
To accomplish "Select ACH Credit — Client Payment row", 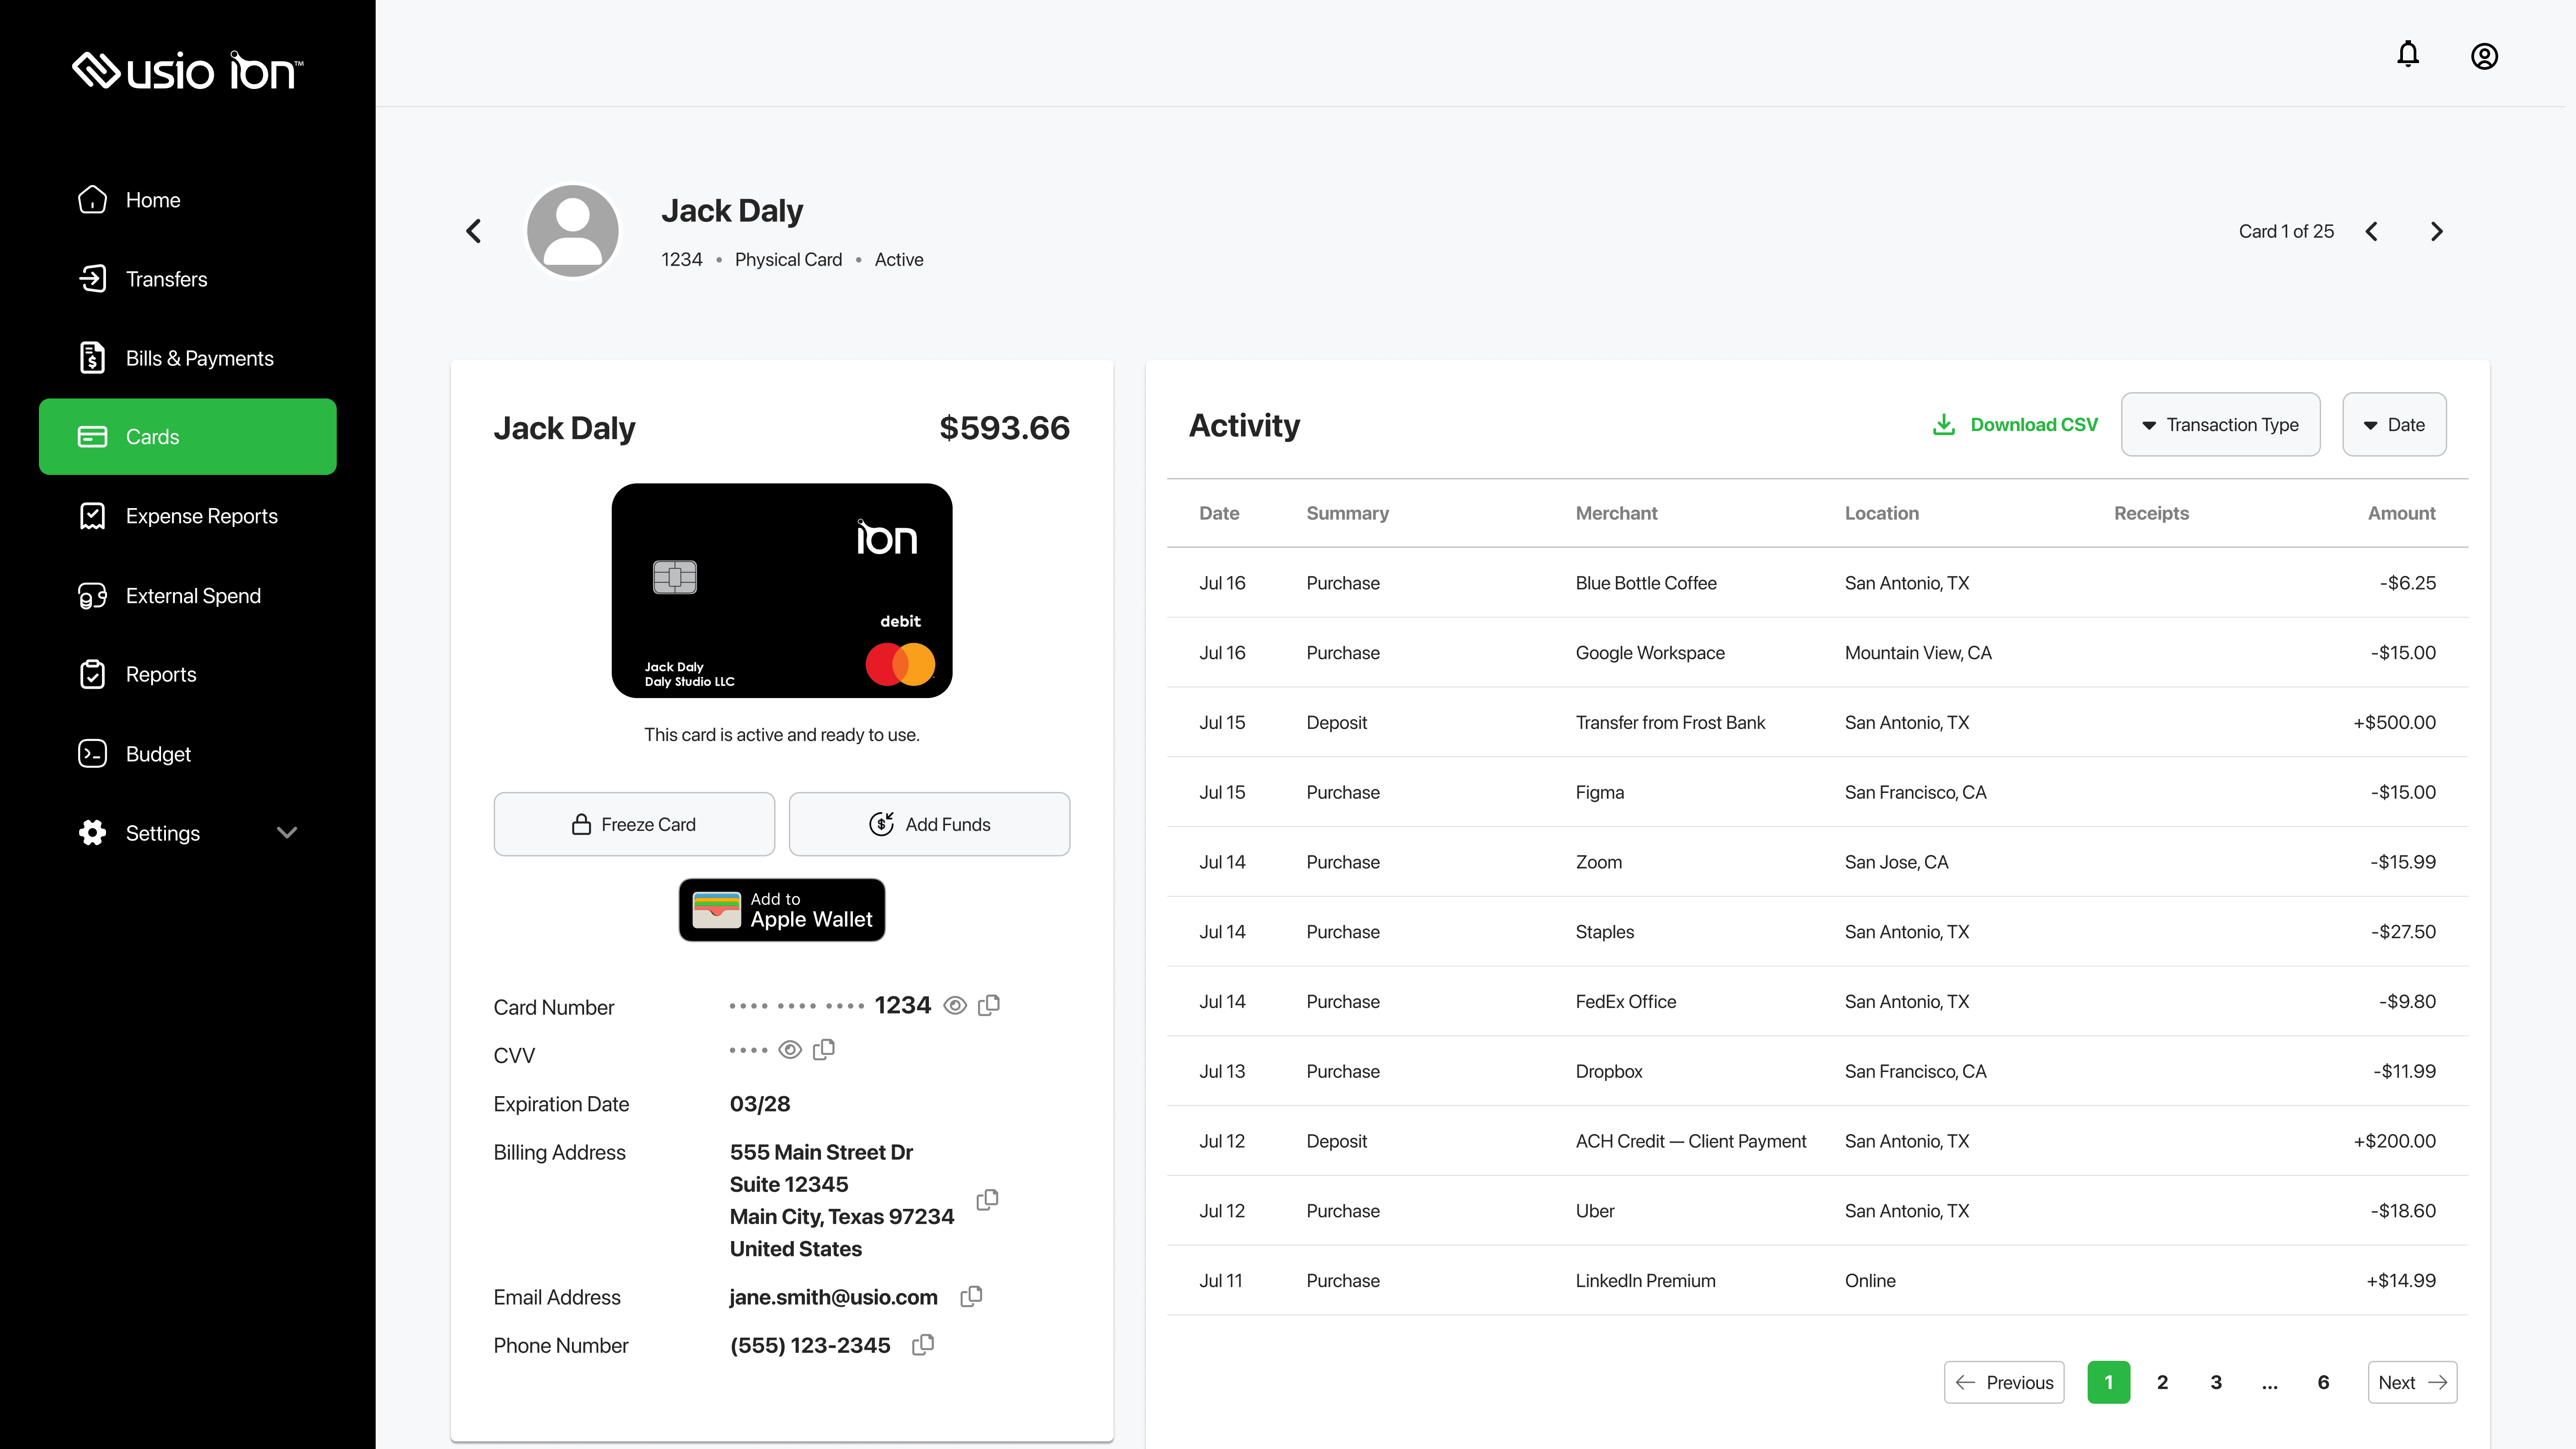I will pos(1817,1141).
